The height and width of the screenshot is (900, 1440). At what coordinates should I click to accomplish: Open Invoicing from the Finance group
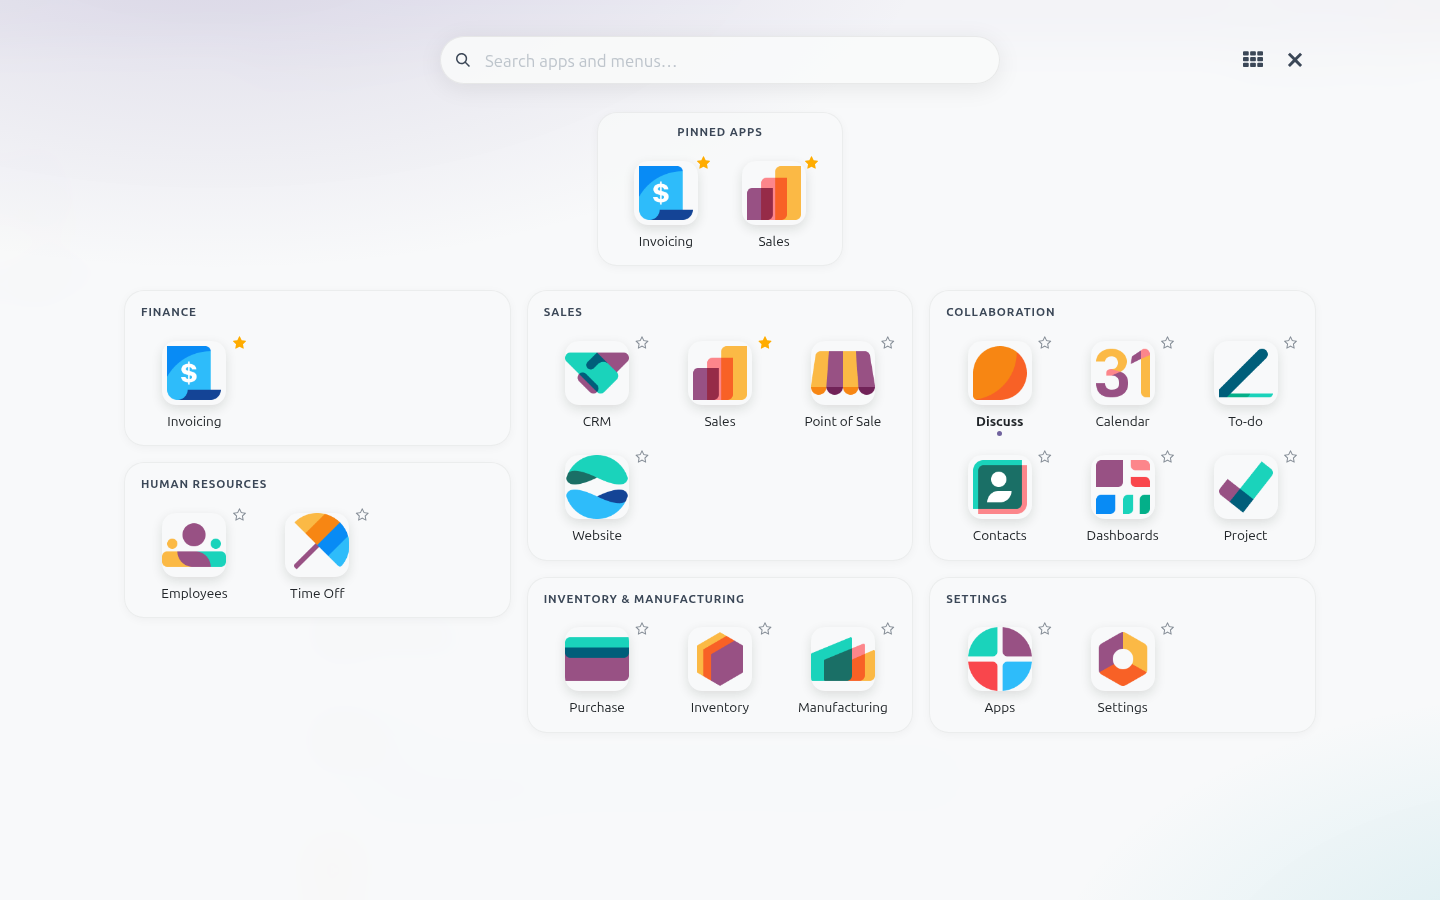(194, 373)
